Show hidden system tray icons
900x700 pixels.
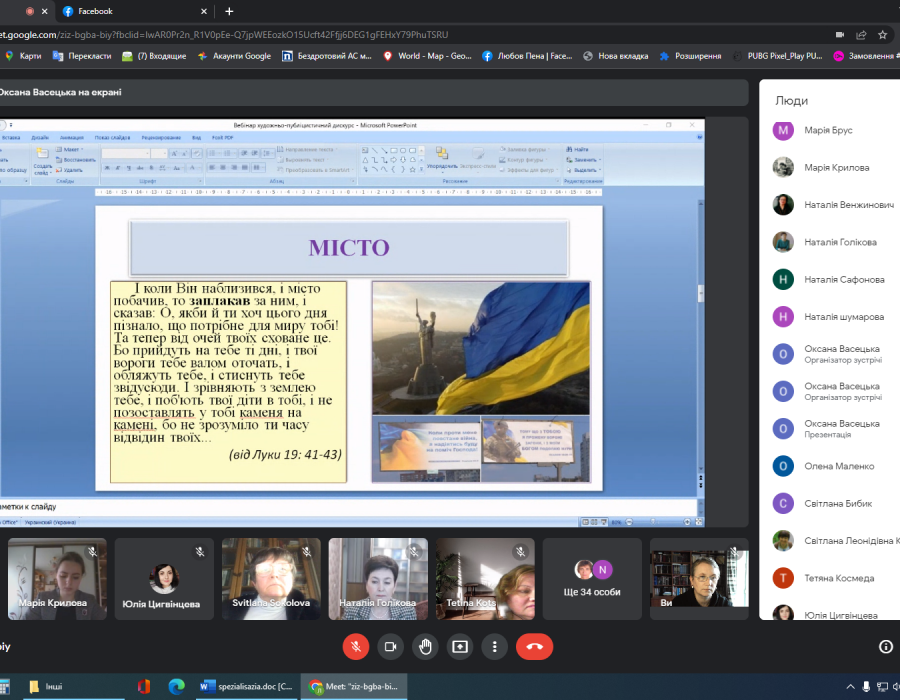point(850,687)
